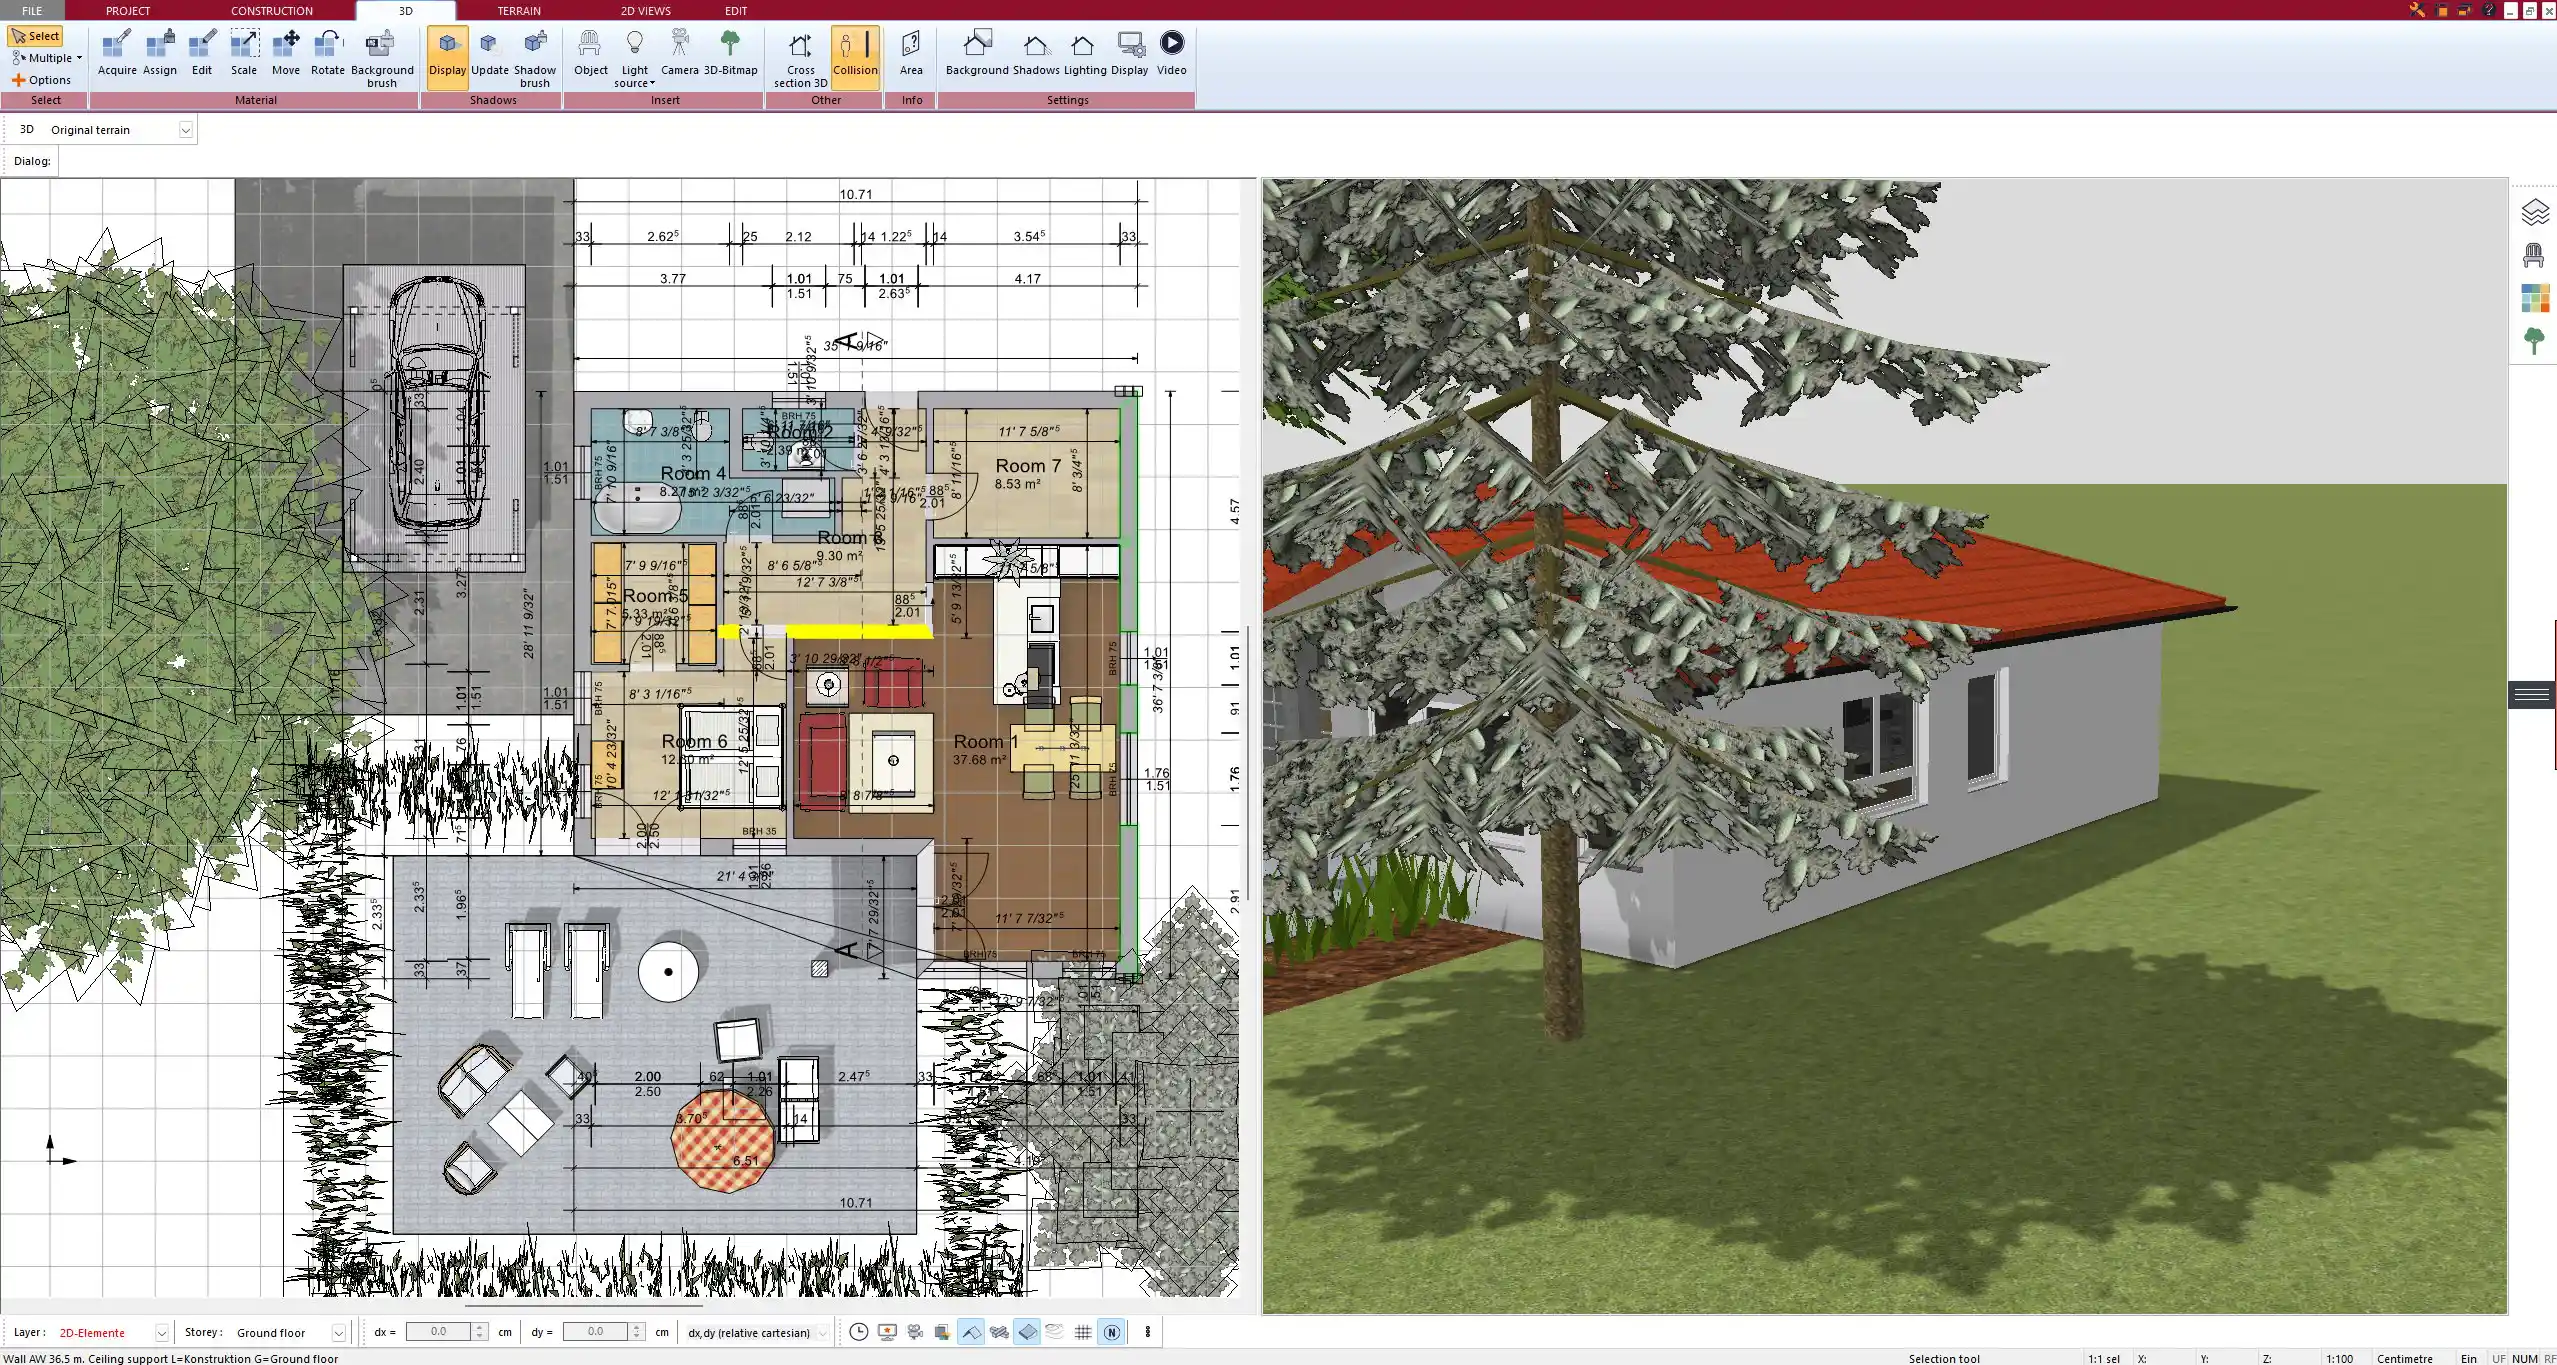Viewport: 2557px width, 1365px height.
Task: Click the clock icon in bottom toolbar
Action: 859,1332
